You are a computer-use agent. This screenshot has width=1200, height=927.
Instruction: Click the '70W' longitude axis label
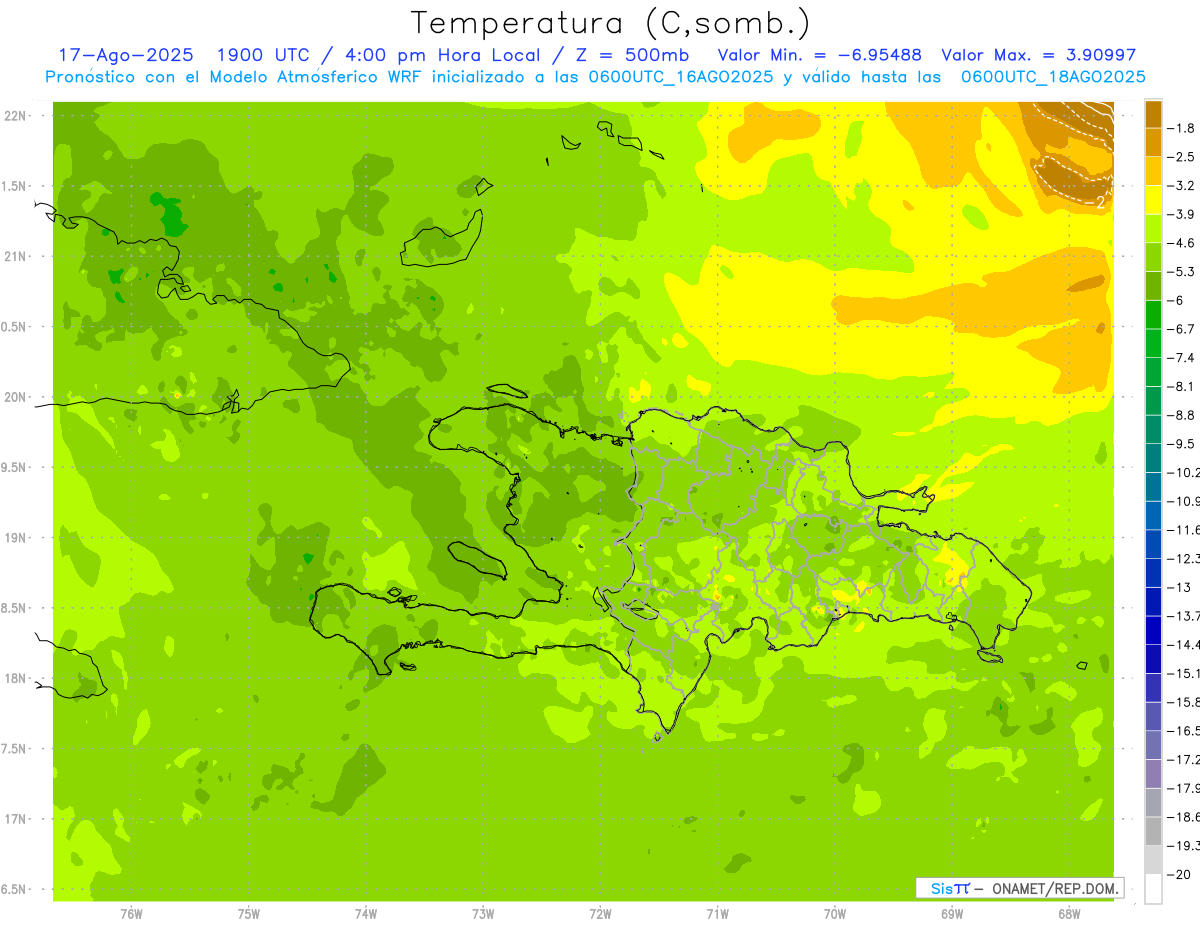pos(835,914)
